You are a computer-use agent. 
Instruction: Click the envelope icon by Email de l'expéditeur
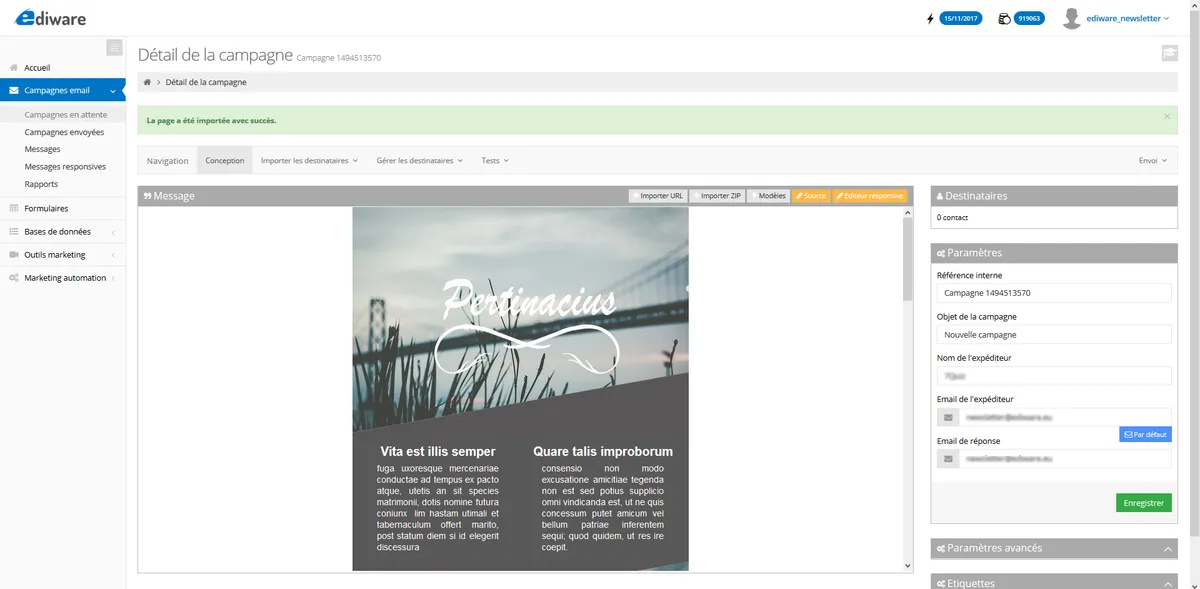point(948,417)
